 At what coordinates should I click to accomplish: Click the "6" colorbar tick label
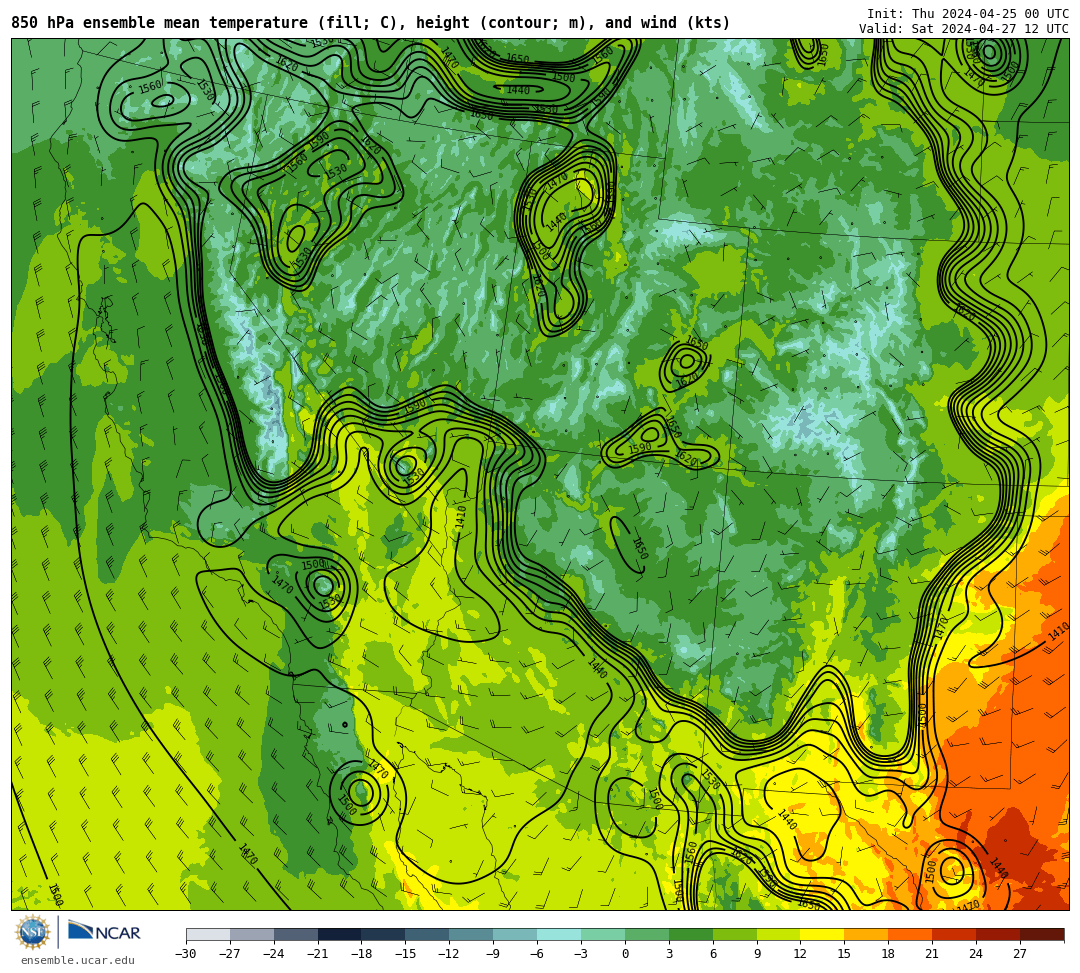(x=714, y=954)
